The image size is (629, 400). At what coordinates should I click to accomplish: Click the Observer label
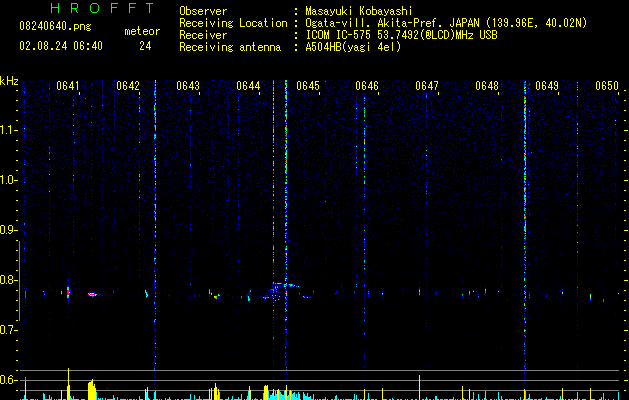[x=203, y=11]
